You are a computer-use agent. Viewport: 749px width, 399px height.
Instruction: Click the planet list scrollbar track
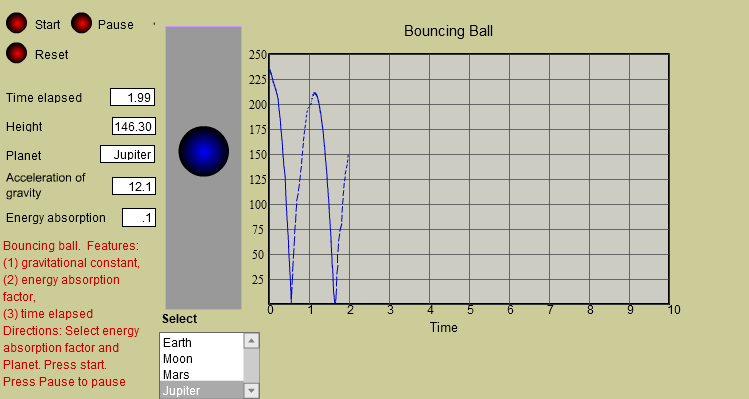tap(251, 366)
